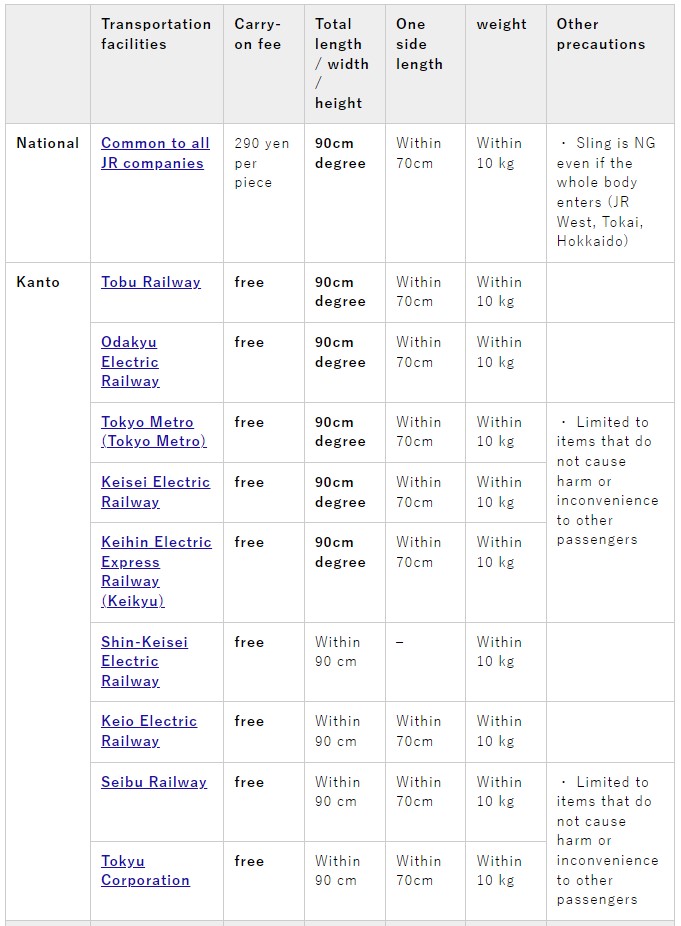
Task: Select 'Limited to items' precaution beside Tokyo Metro
Action: tap(607, 481)
